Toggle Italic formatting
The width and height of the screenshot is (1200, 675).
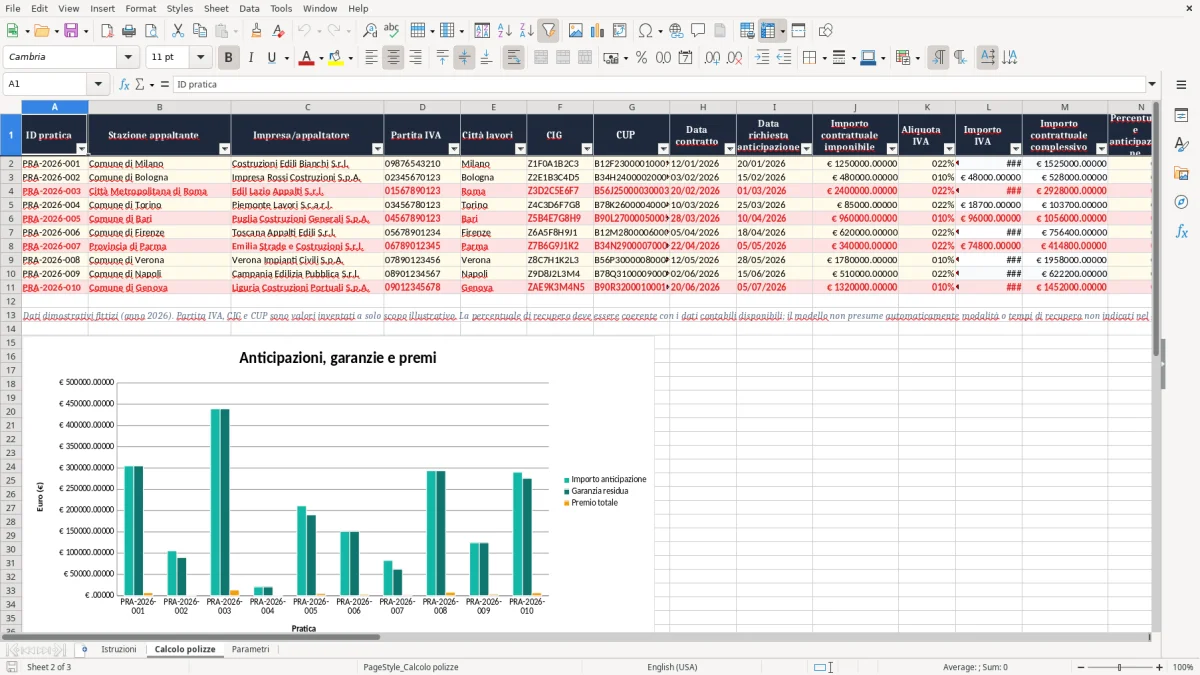coord(250,58)
